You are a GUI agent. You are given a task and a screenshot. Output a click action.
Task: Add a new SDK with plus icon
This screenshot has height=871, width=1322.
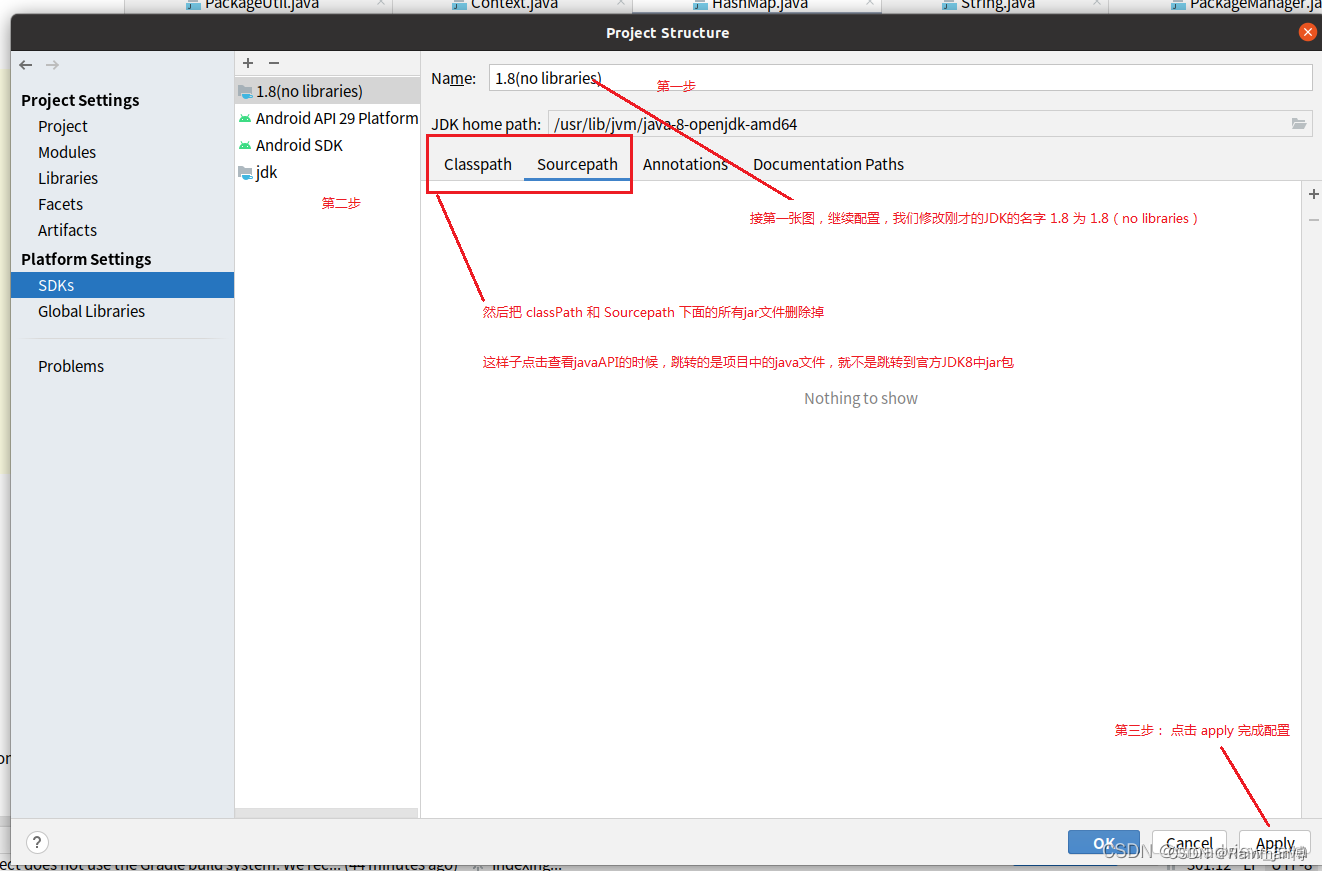click(x=248, y=63)
